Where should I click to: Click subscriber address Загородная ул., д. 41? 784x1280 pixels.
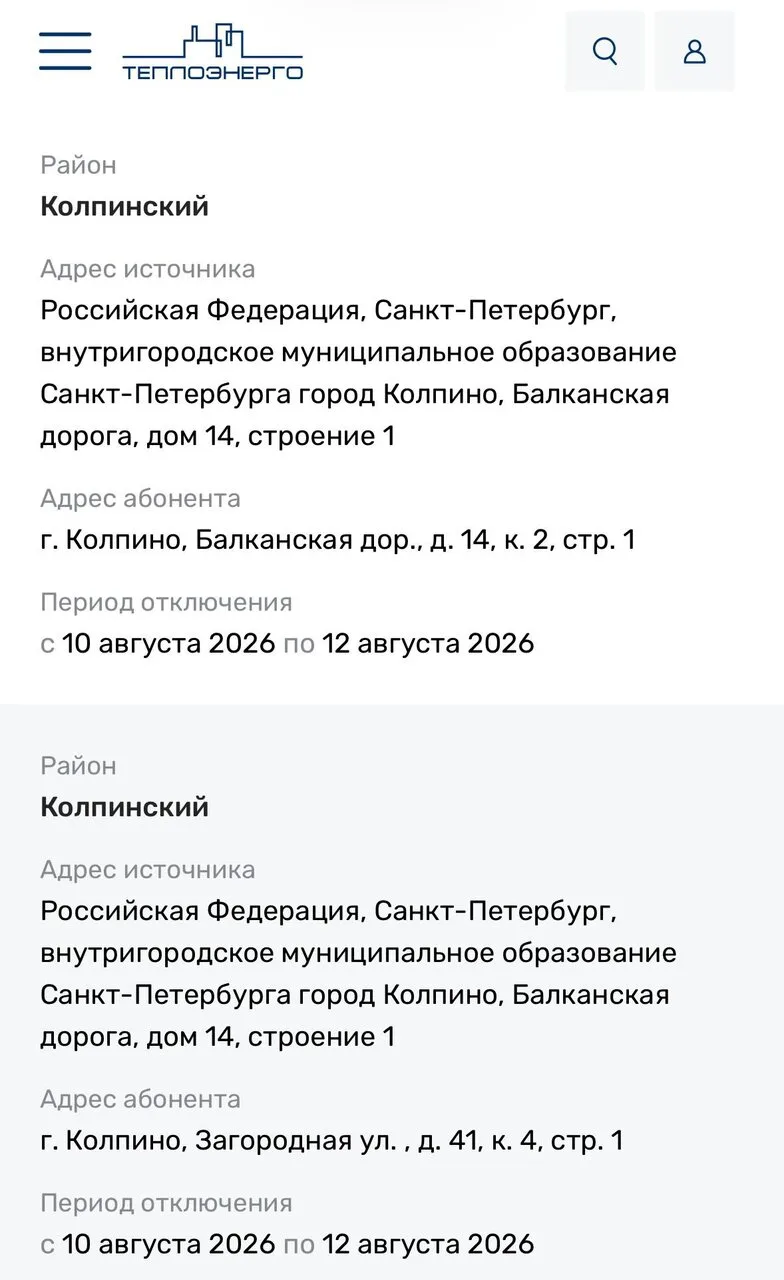point(332,1140)
